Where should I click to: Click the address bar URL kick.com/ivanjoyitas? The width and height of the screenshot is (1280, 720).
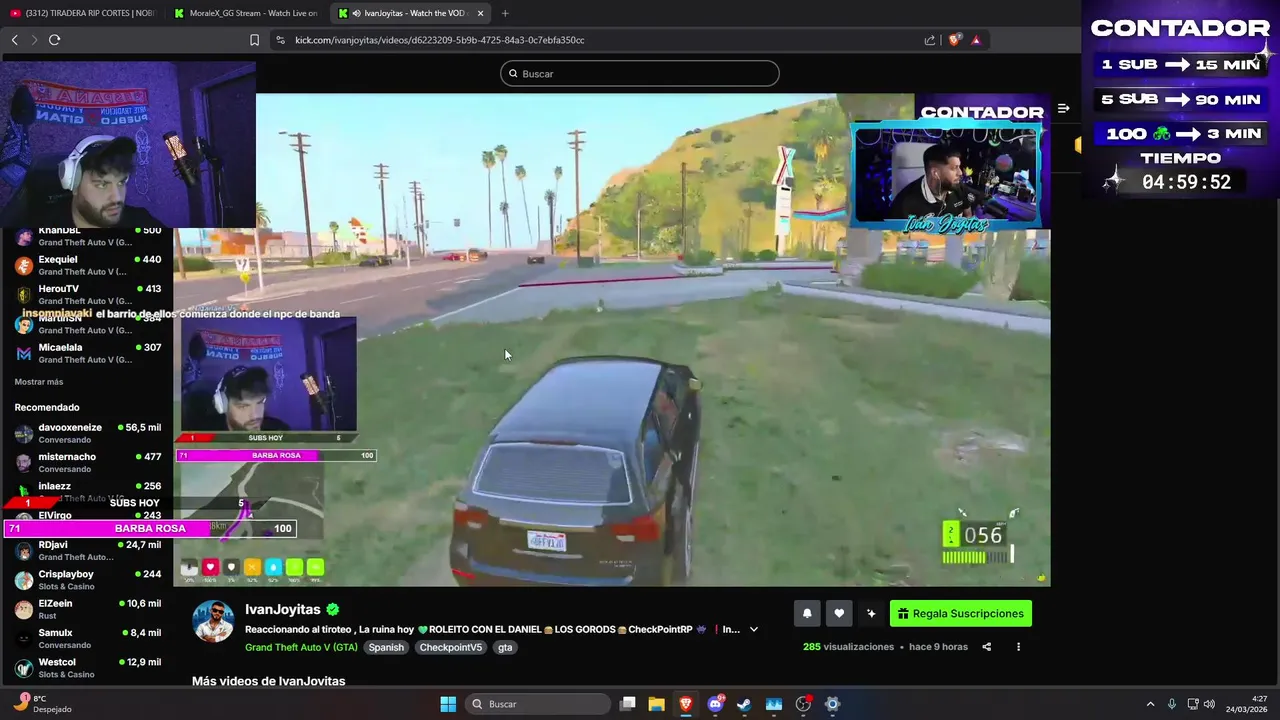440,40
